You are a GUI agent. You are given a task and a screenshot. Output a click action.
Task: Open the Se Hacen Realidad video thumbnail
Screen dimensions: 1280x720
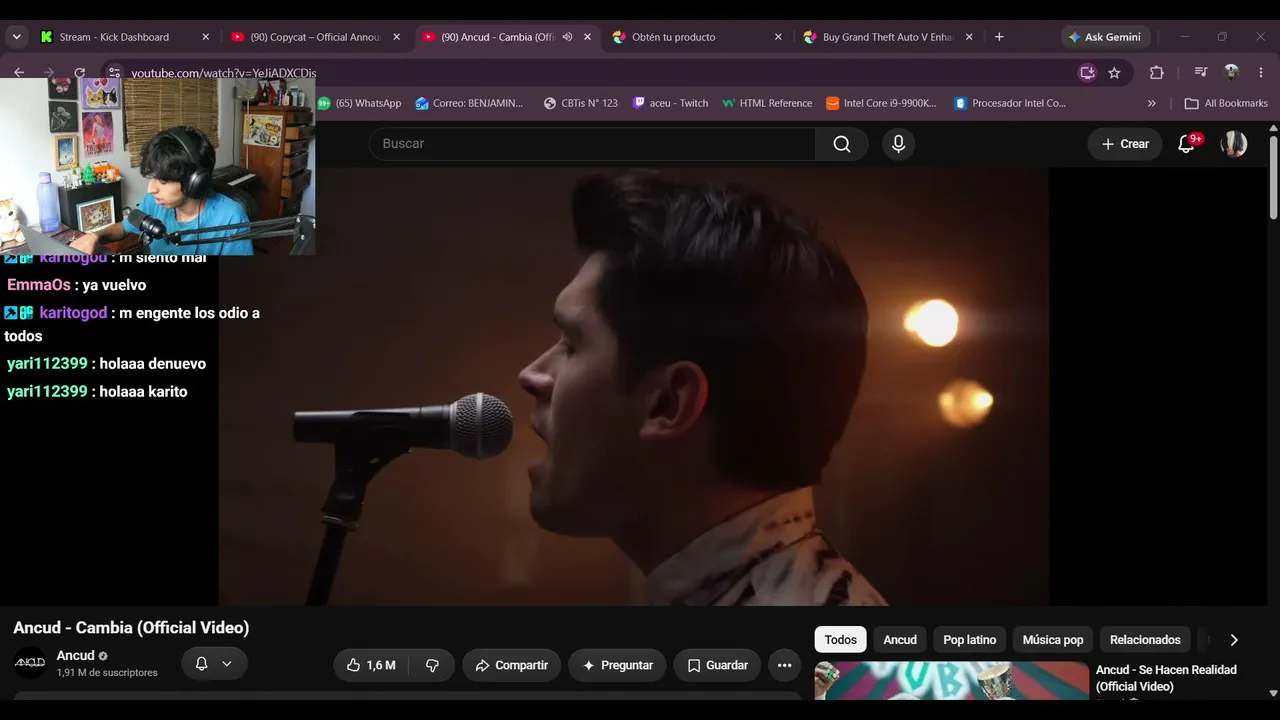pyautogui.click(x=951, y=681)
